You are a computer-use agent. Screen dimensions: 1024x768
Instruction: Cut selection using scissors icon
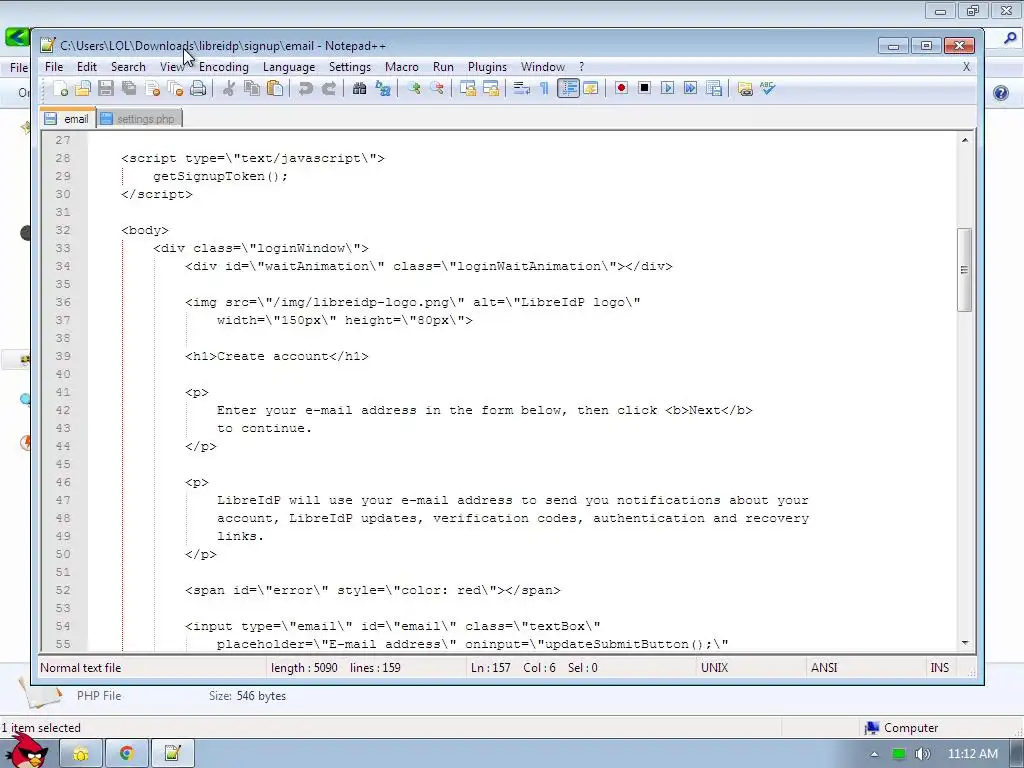coord(229,89)
